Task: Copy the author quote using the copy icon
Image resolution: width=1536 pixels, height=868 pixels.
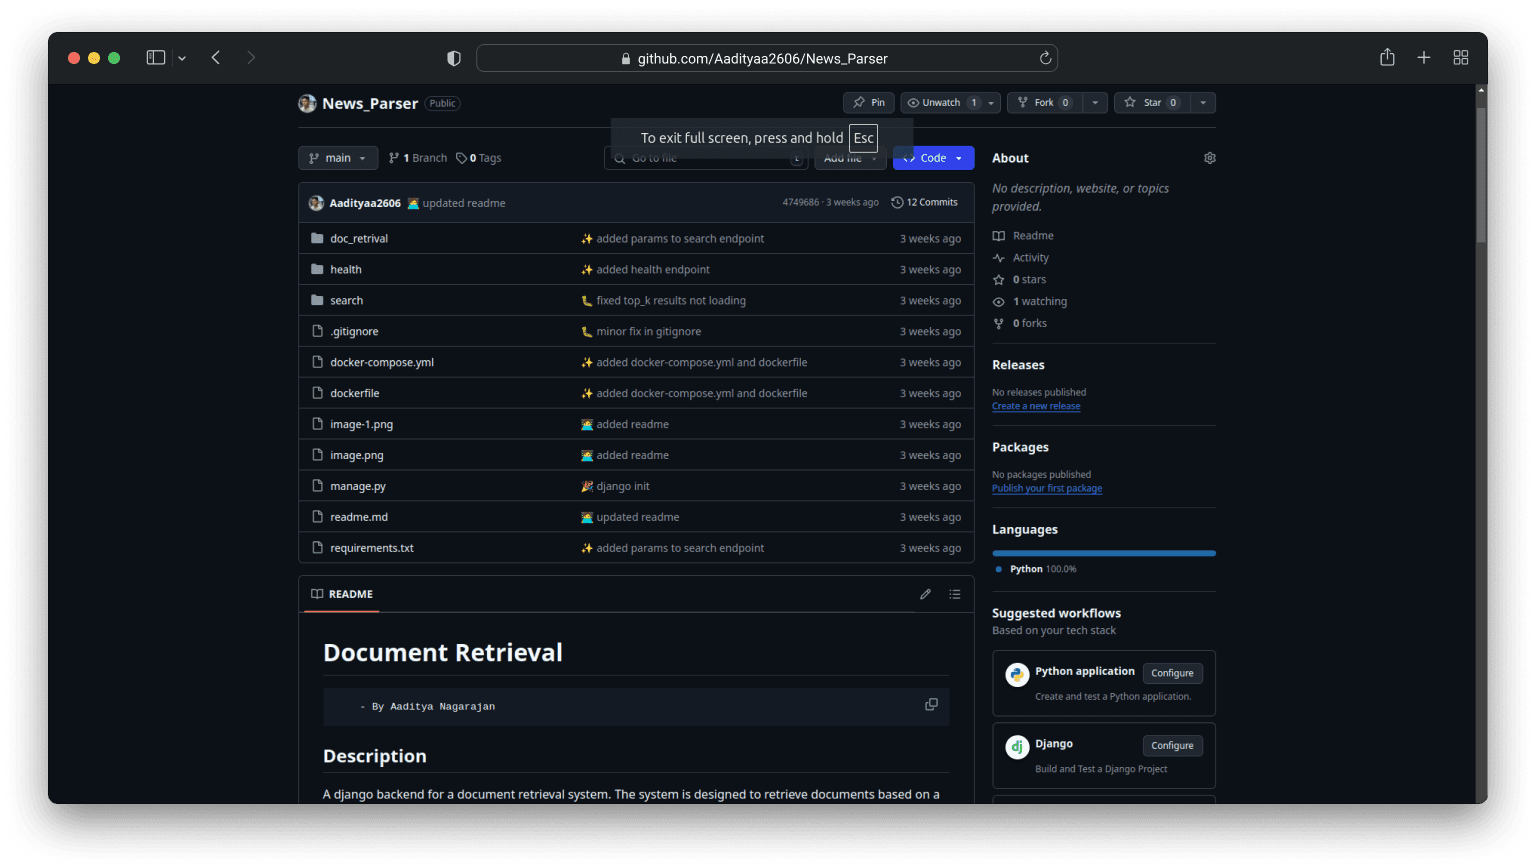Action: 931,704
